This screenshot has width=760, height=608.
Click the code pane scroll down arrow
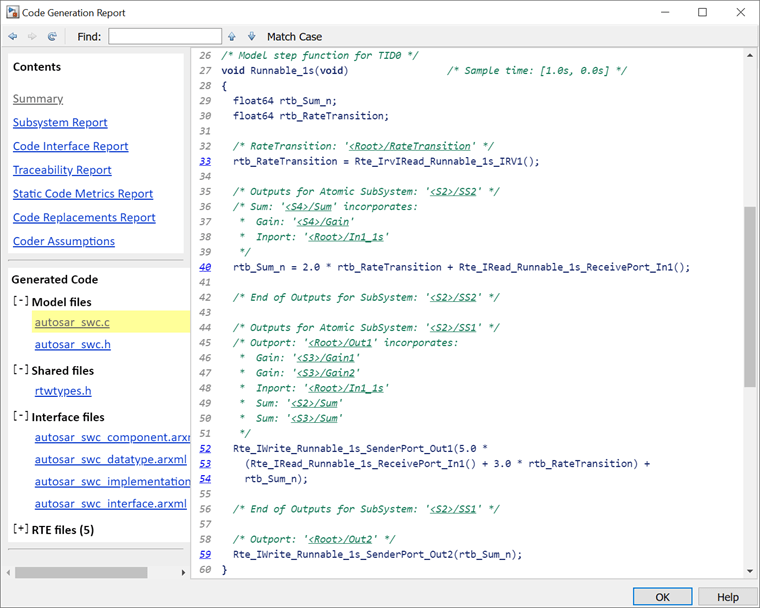coord(750,571)
